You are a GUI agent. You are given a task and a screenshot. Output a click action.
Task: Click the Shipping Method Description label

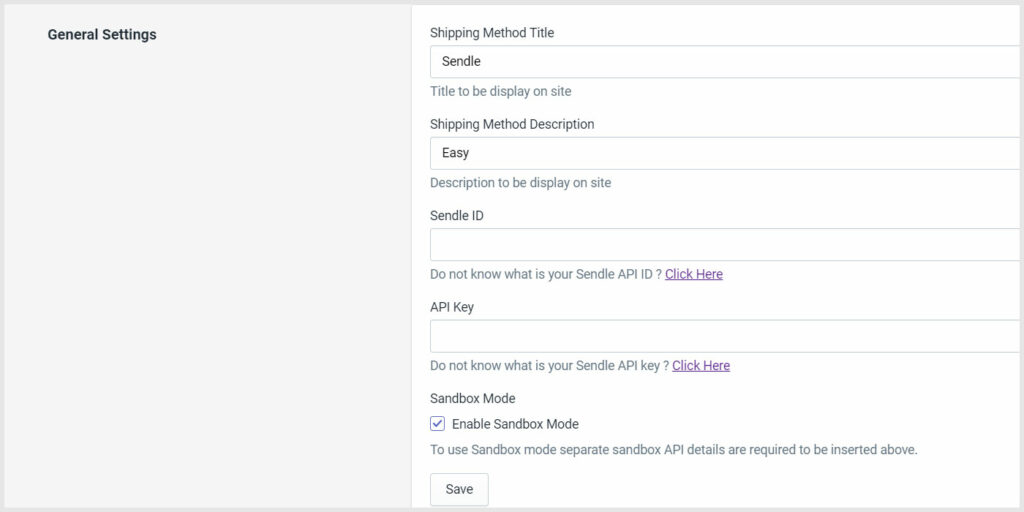(512, 124)
